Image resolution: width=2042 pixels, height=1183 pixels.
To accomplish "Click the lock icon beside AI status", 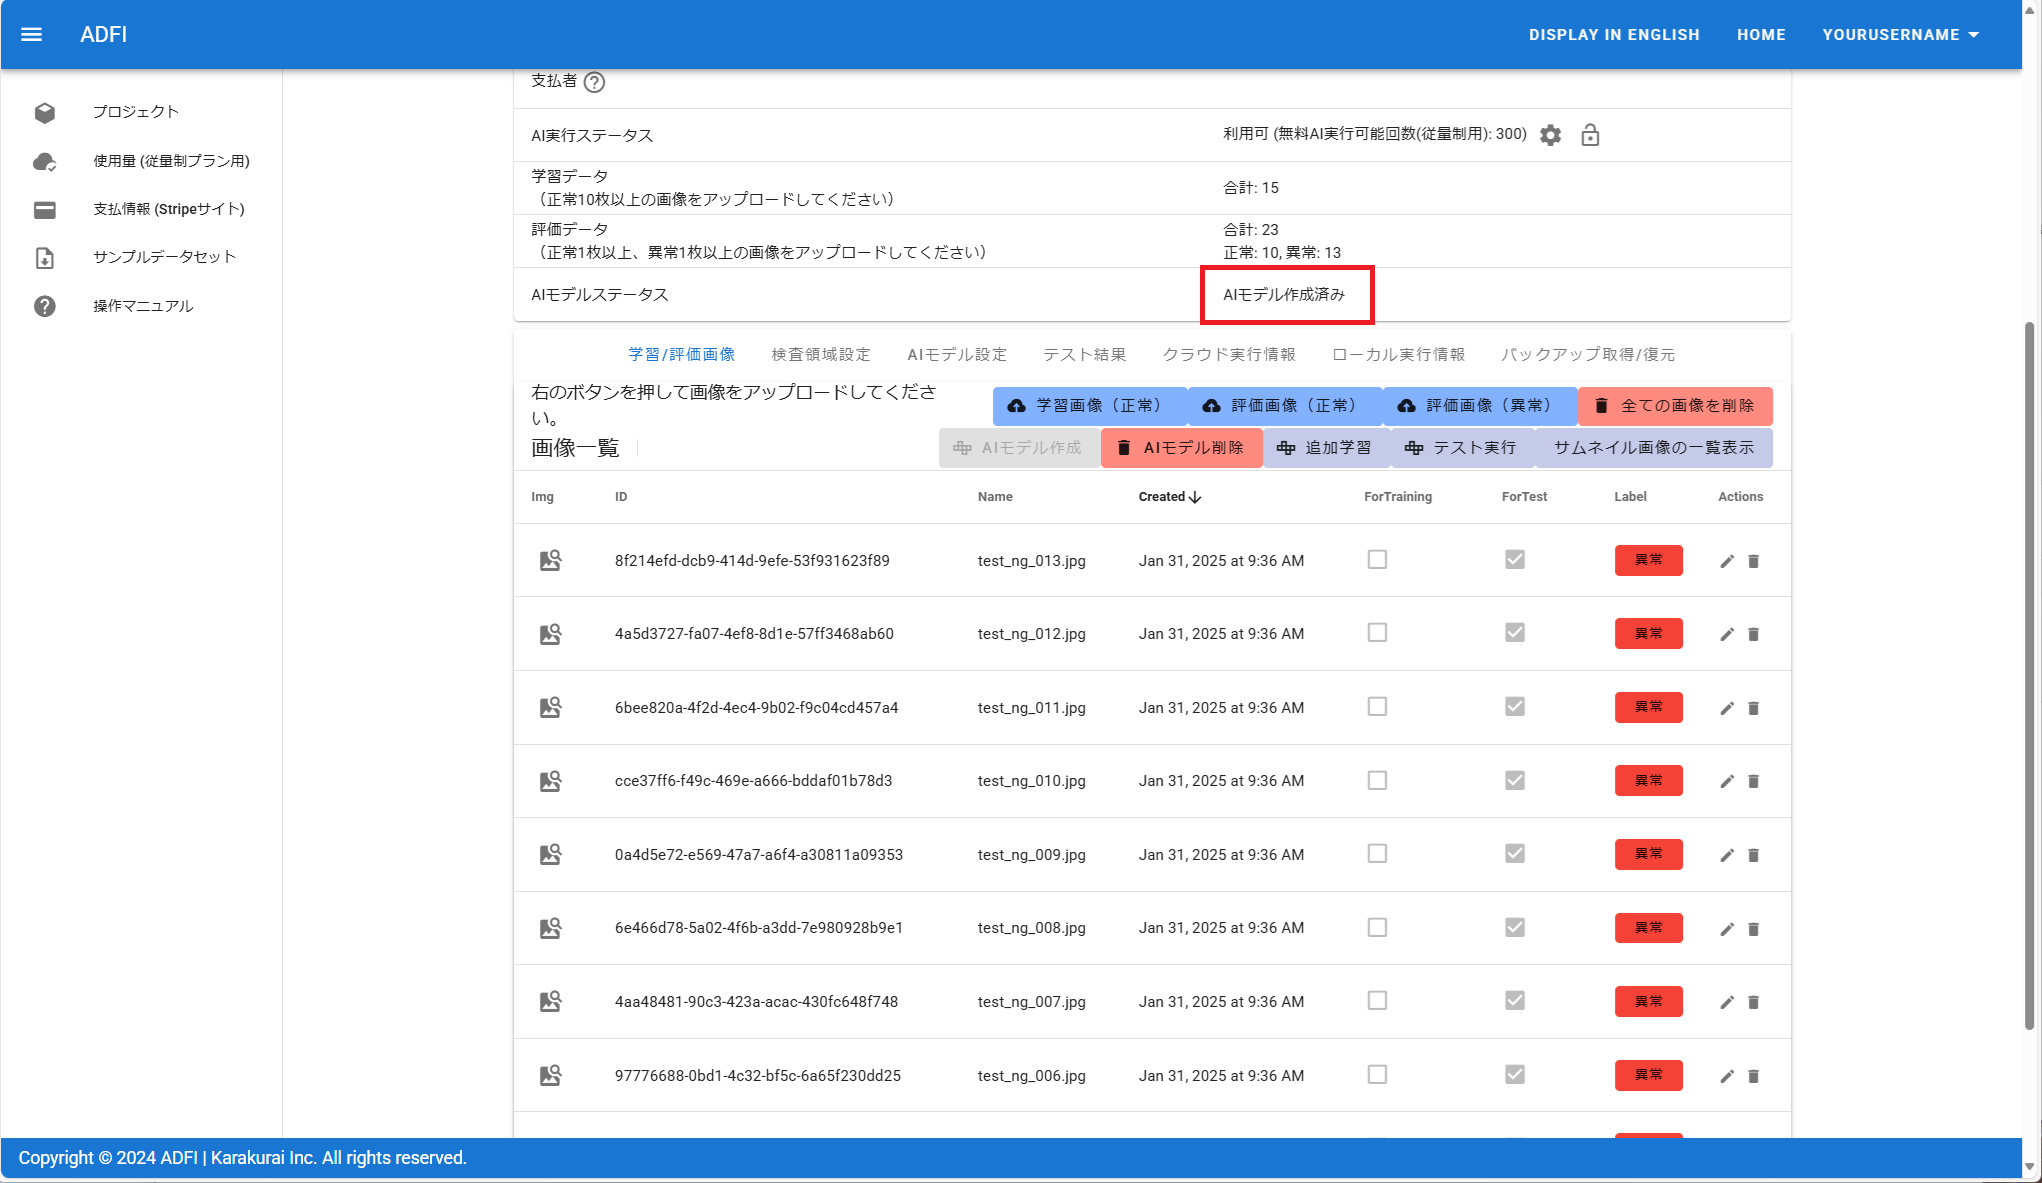I will [x=1590, y=135].
